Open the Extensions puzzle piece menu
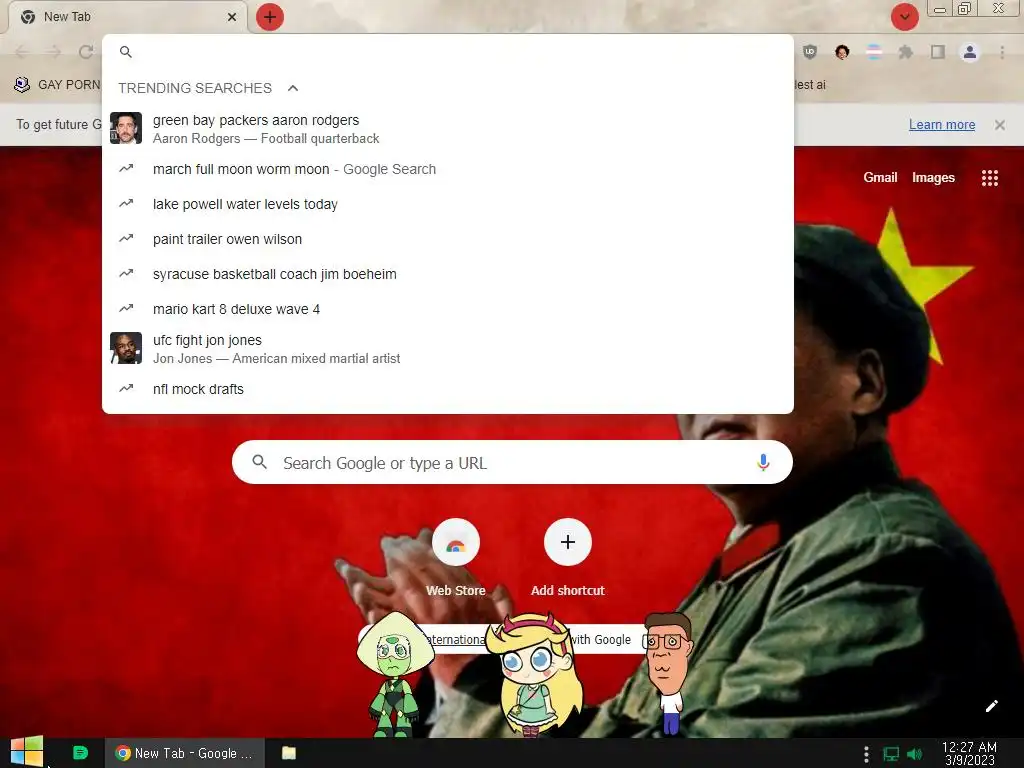The image size is (1024, 768). (906, 52)
